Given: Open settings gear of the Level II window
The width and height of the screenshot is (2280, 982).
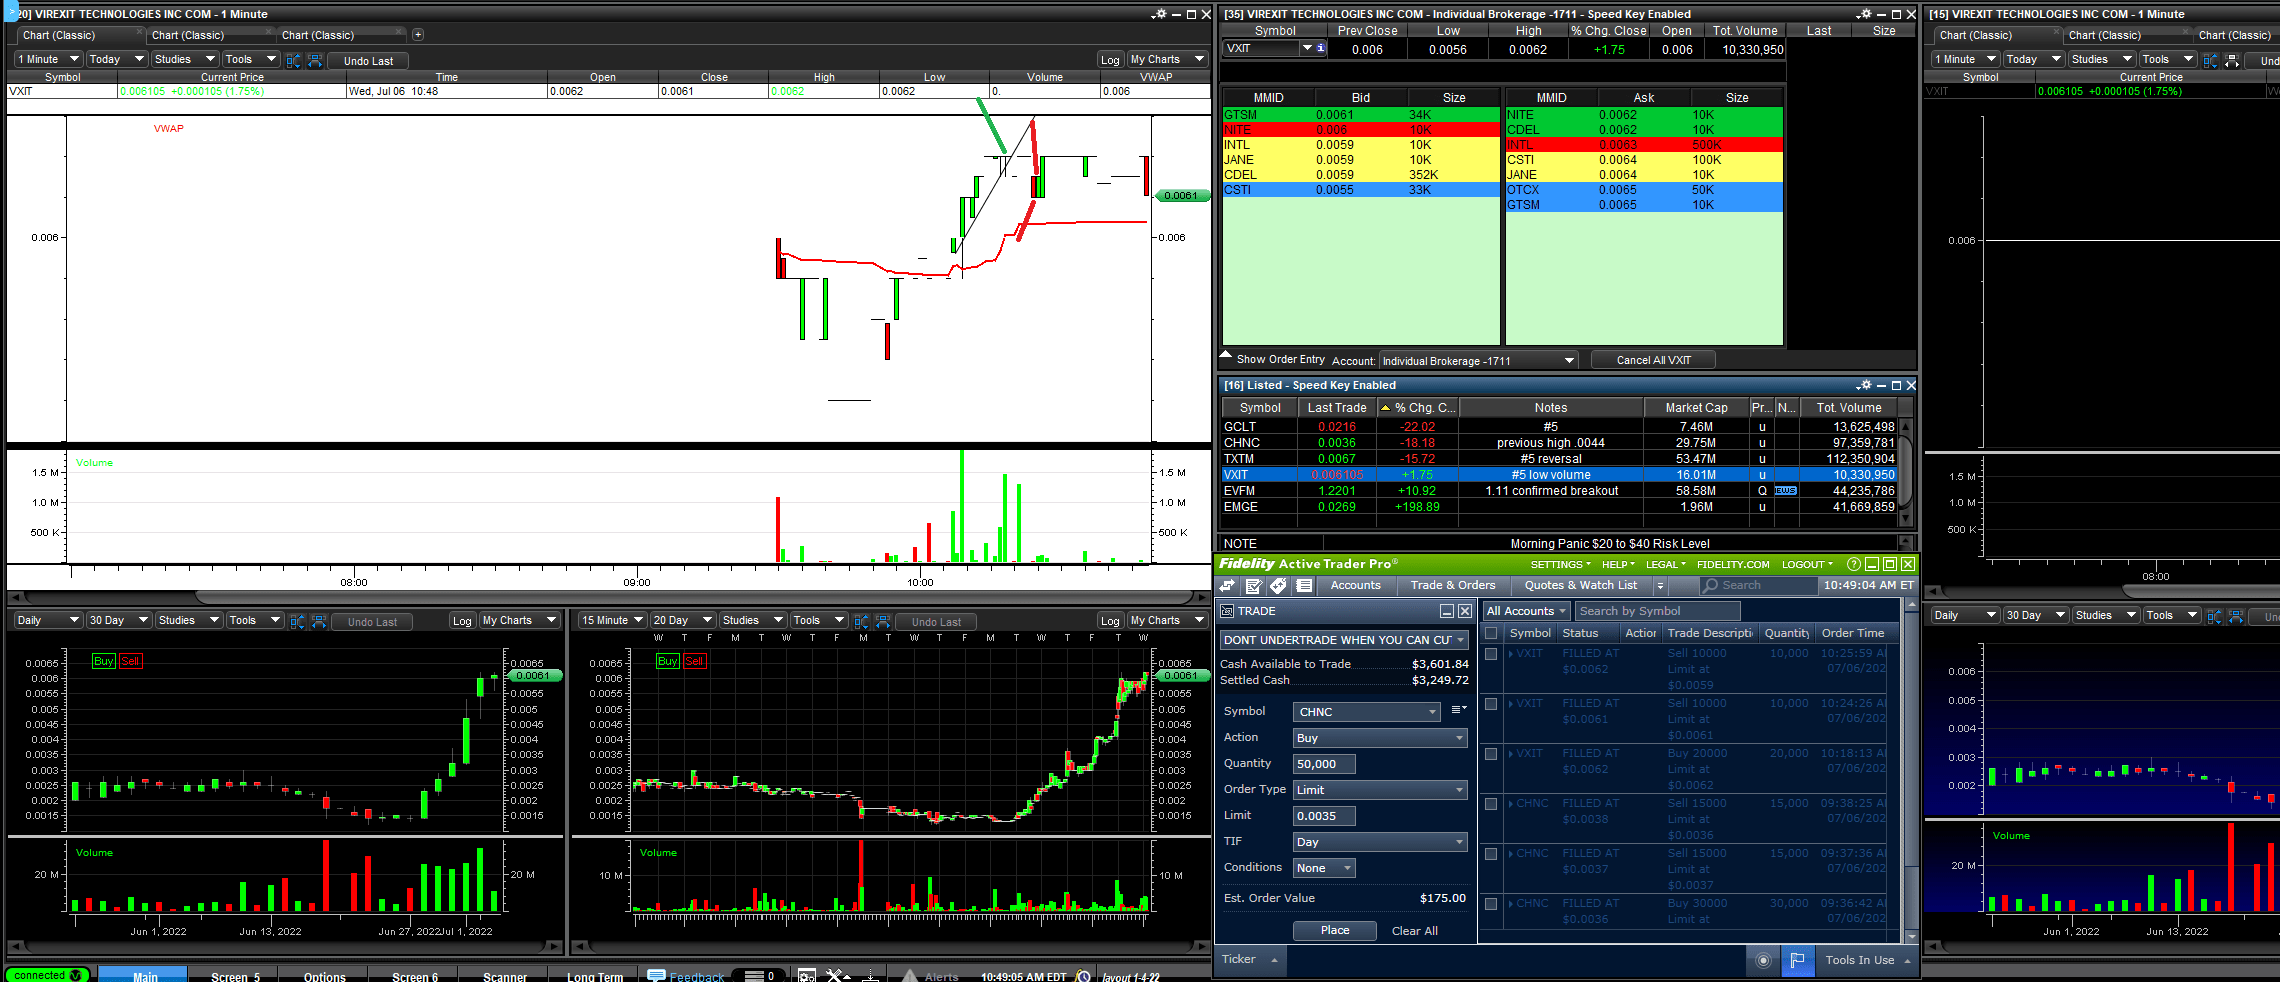Looking at the screenshot, I should coord(1864,14).
